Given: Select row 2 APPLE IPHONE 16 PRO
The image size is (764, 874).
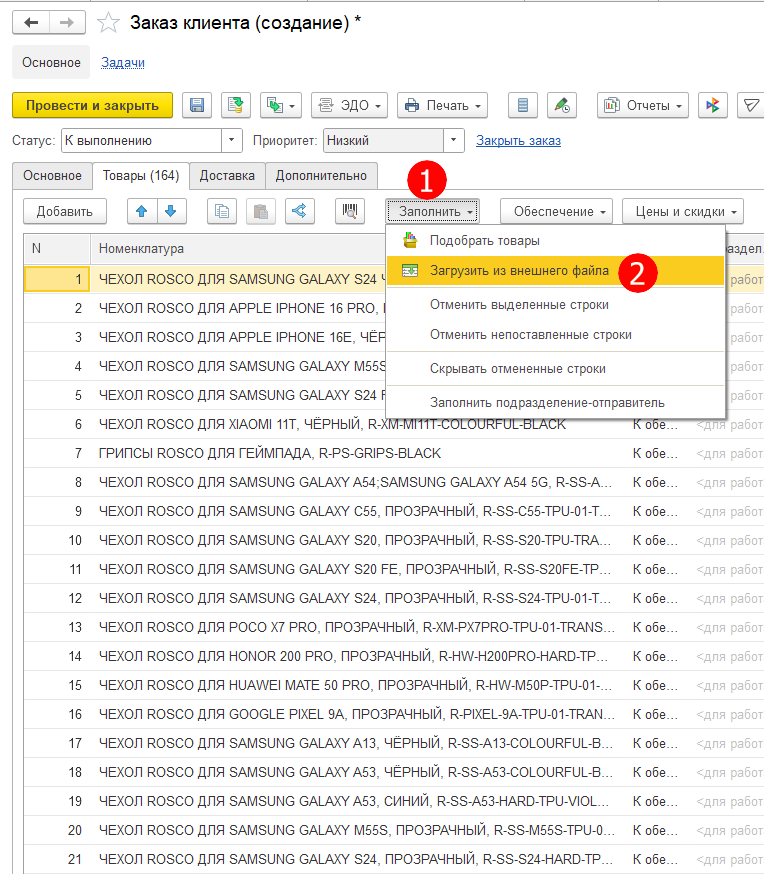Looking at the screenshot, I should pos(205,308).
